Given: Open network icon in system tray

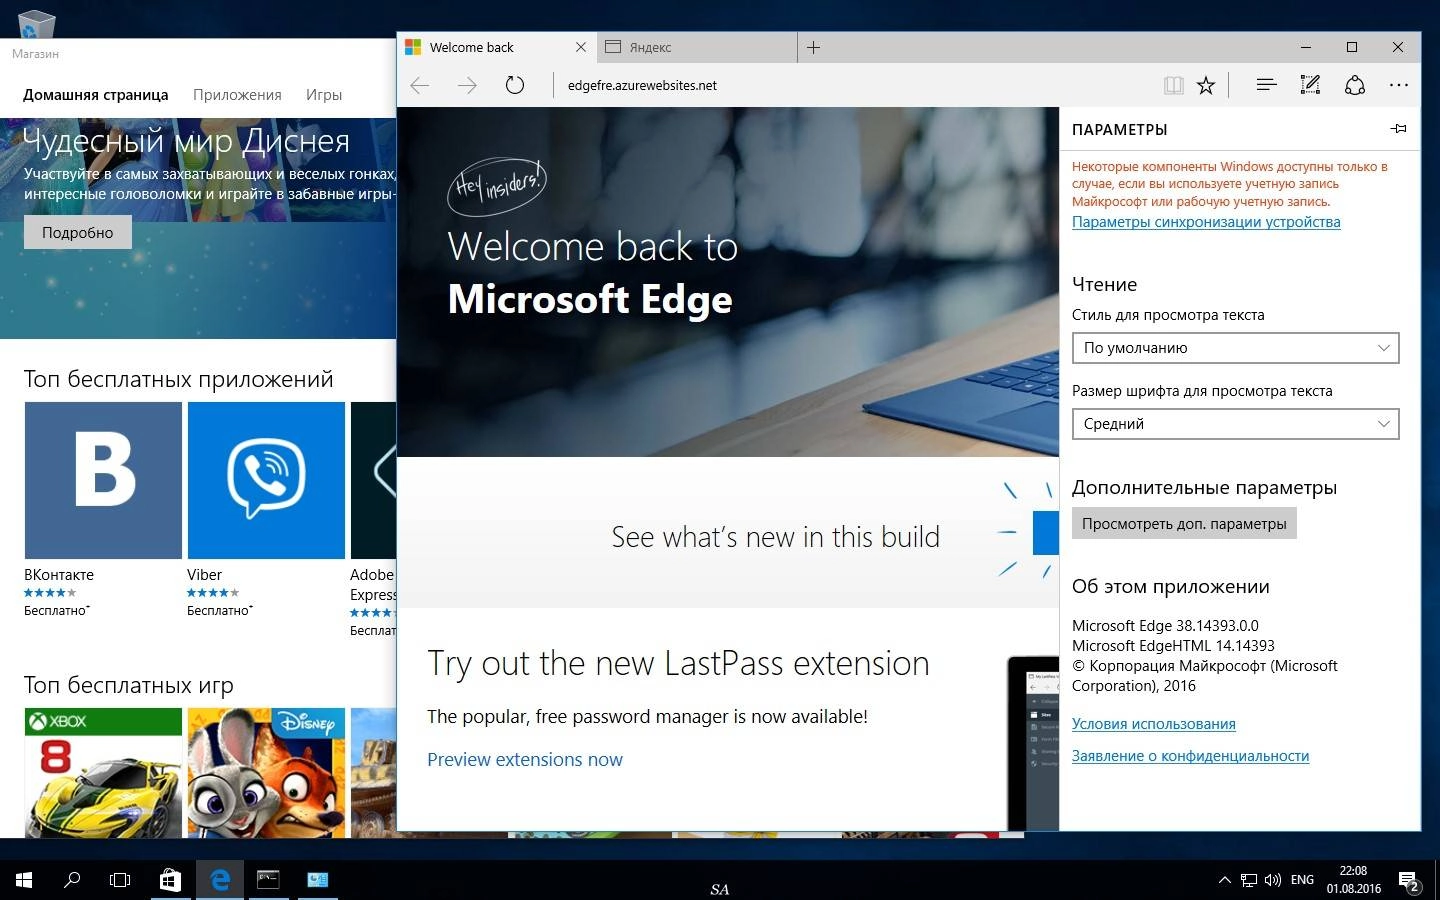Looking at the screenshot, I should tap(1249, 880).
